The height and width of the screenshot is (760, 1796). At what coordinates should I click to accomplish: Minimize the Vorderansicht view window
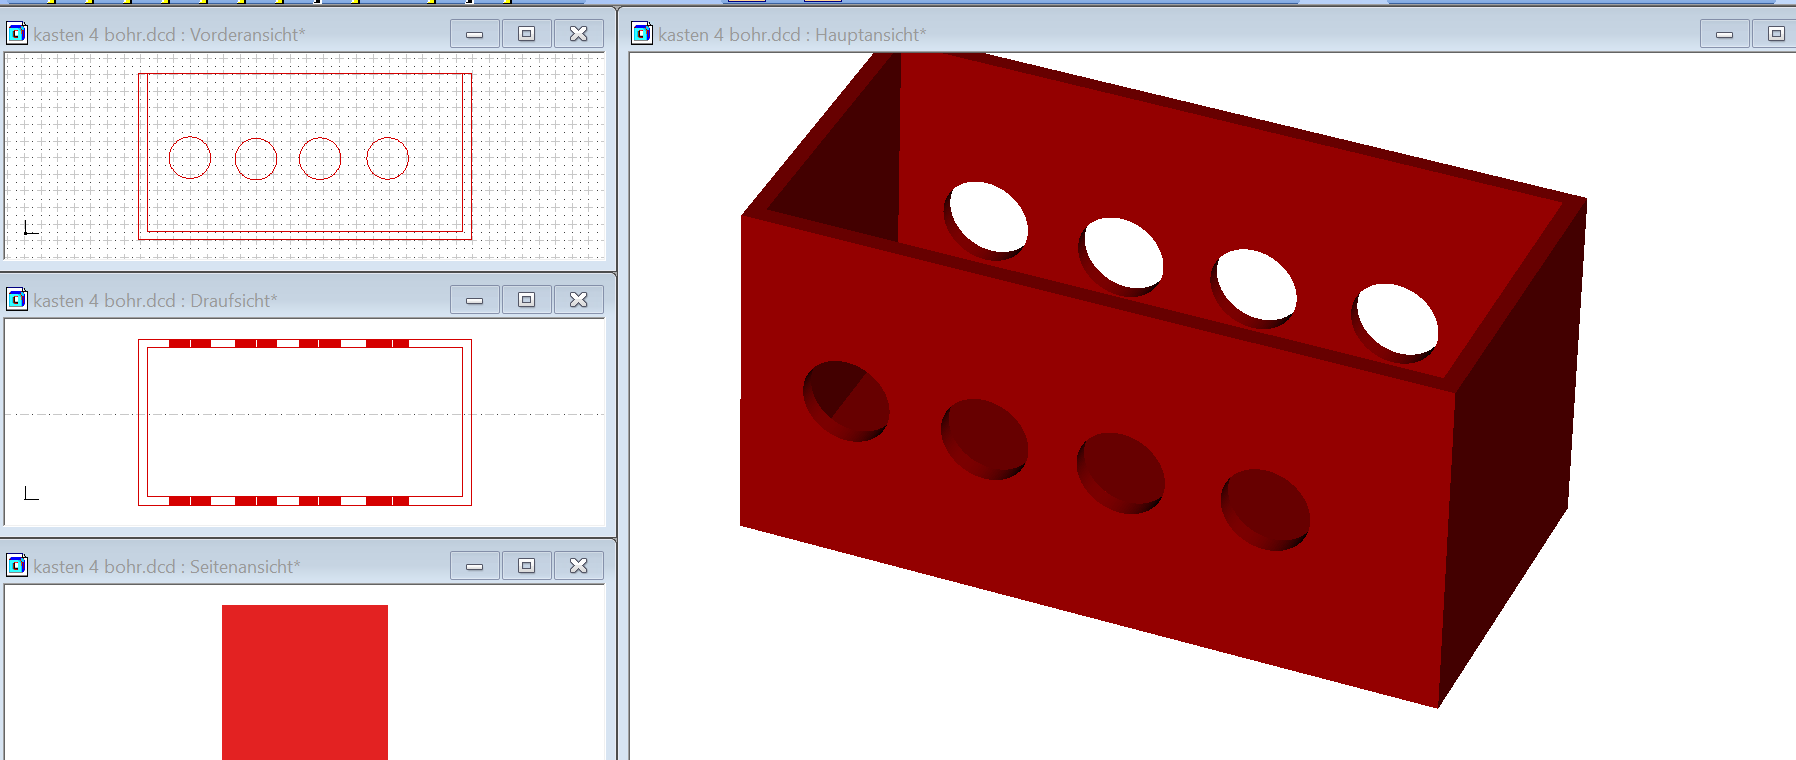tap(475, 34)
